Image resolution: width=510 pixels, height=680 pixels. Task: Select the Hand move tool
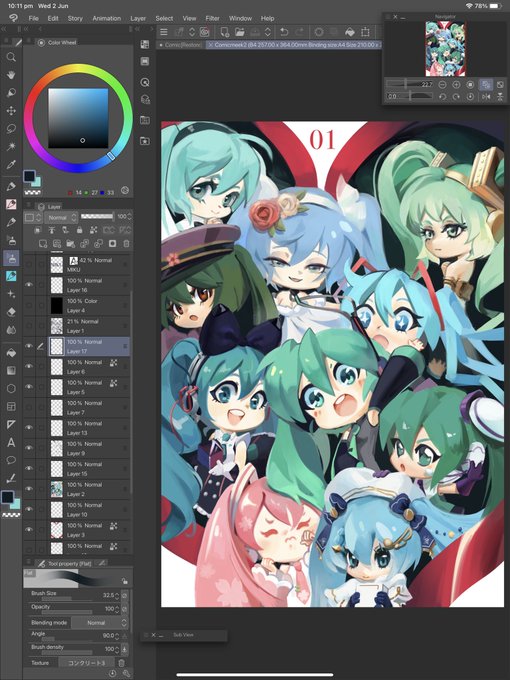11,75
